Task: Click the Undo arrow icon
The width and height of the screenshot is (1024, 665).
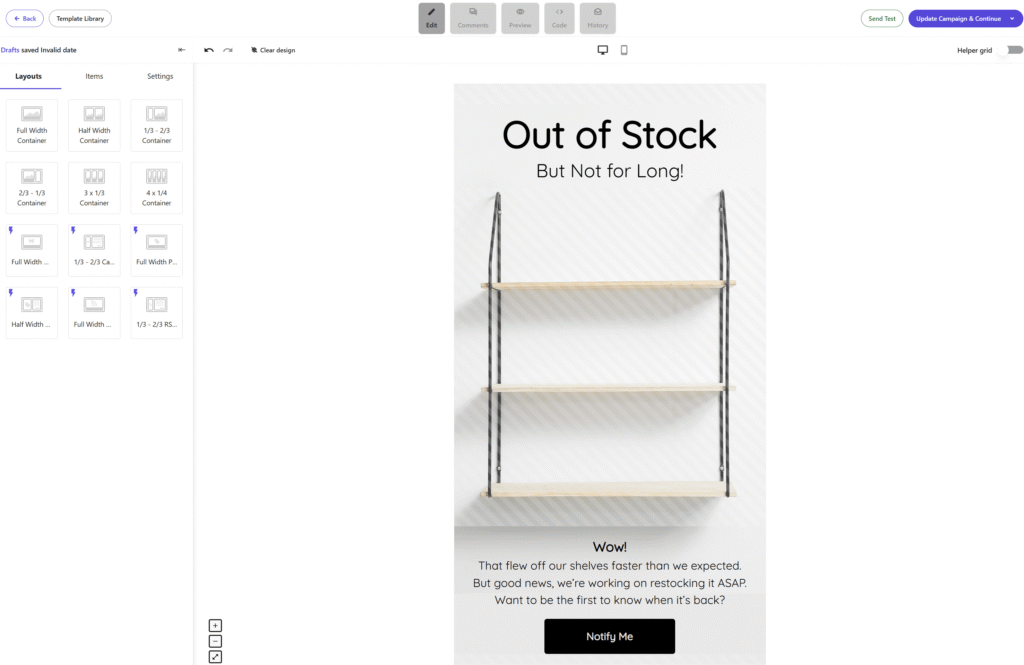Action: pos(208,49)
